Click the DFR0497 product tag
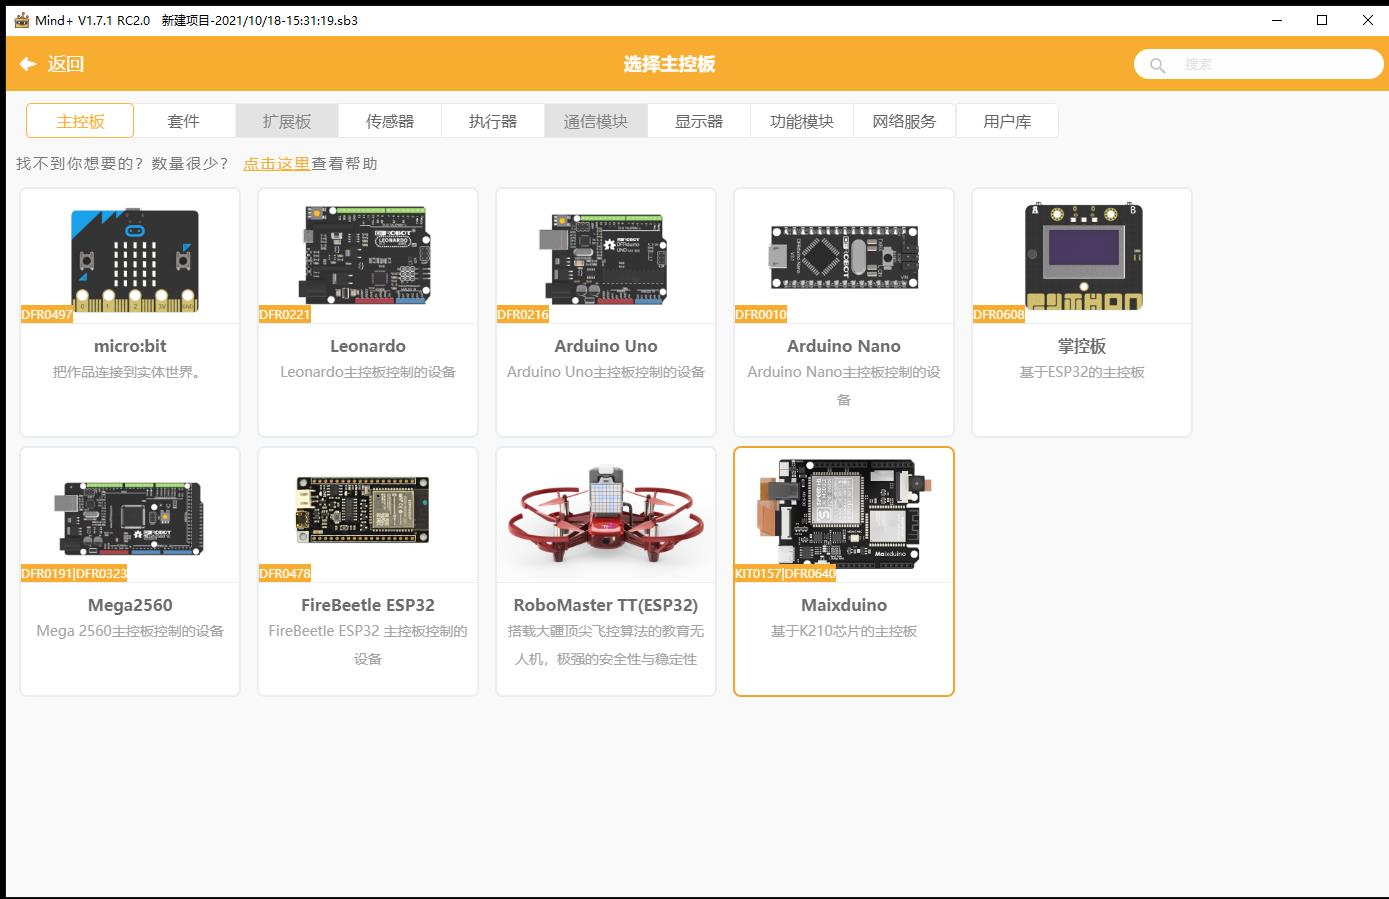 coord(47,314)
